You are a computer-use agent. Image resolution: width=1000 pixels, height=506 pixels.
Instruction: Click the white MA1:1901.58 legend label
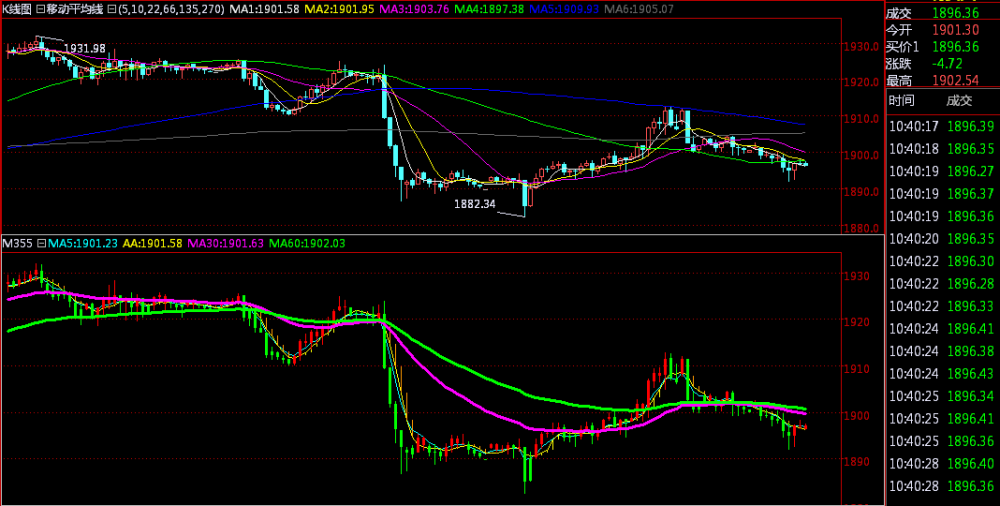(x=263, y=9)
